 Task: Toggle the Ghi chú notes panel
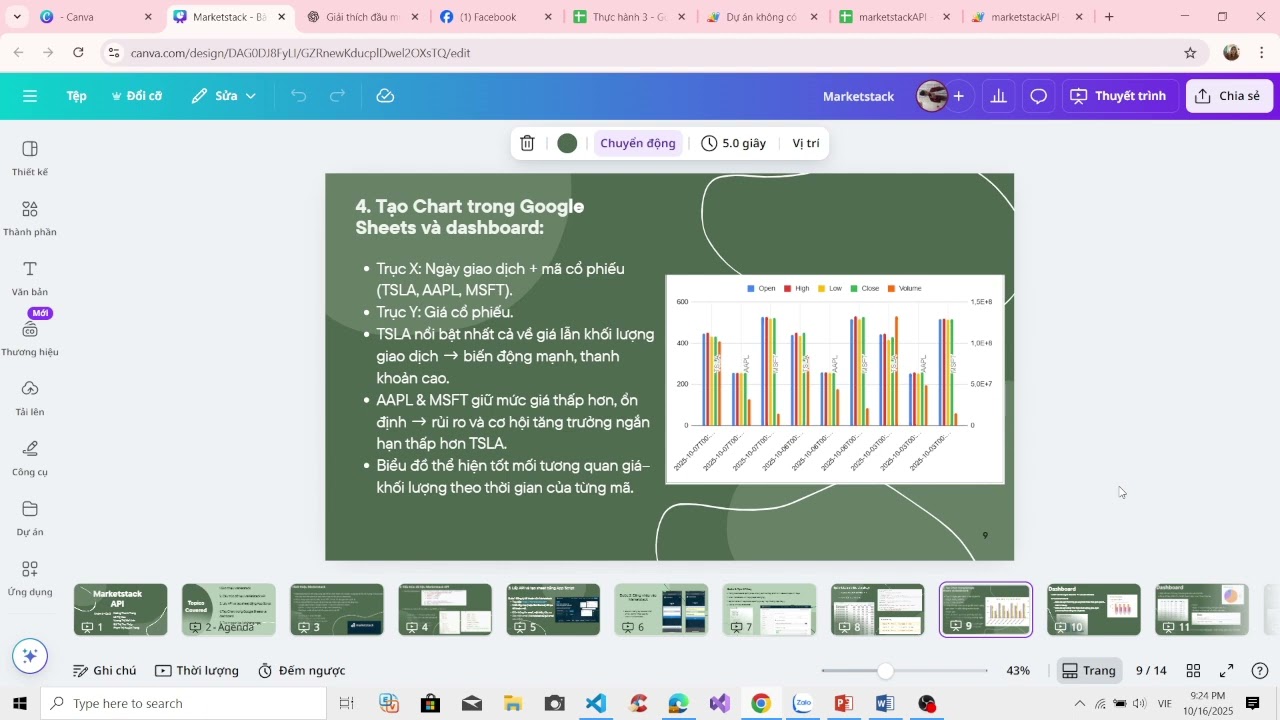pos(104,671)
